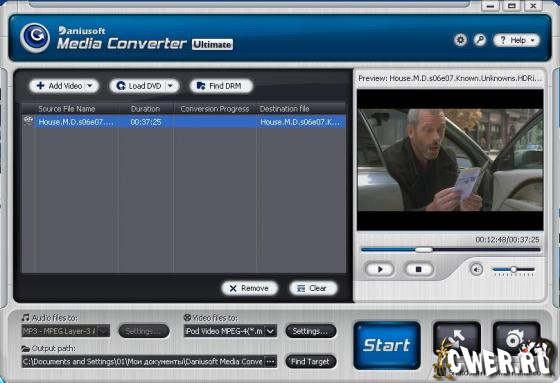Image resolution: width=560 pixels, height=383 pixels.
Task: Click the Daniusoft round logo icon
Action: 35,38
